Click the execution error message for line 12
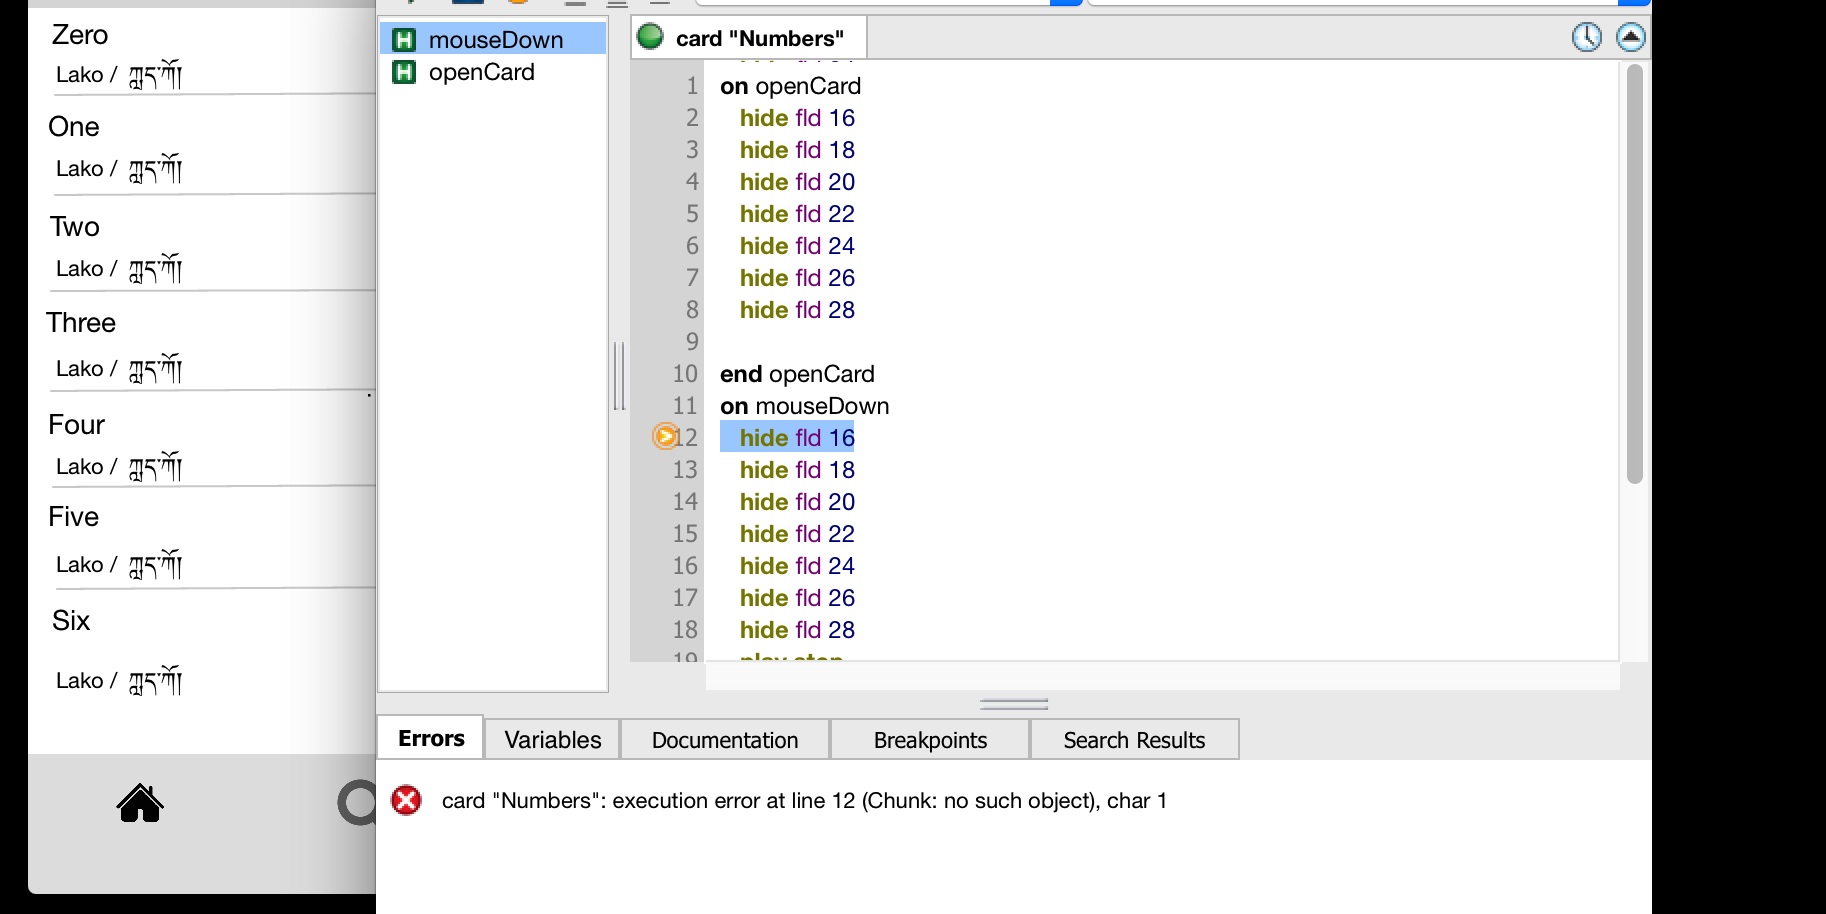 (x=804, y=801)
